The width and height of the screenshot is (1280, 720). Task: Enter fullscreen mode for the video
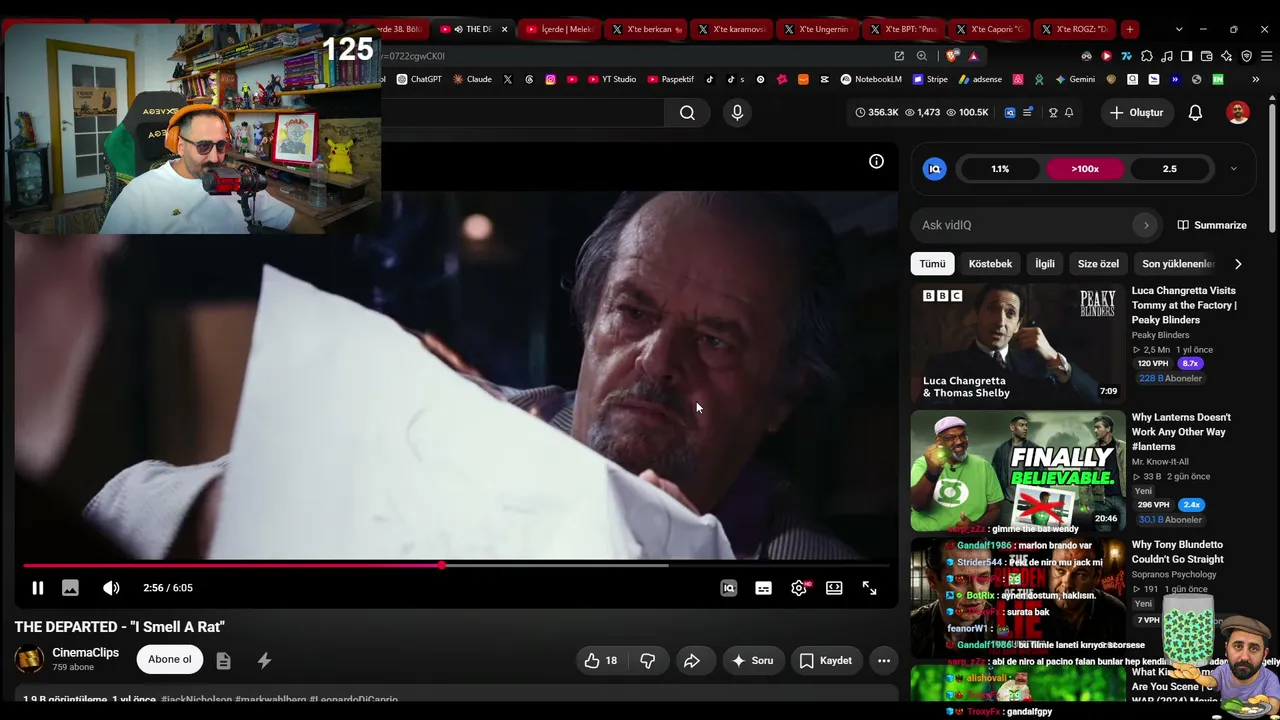pos(869,588)
